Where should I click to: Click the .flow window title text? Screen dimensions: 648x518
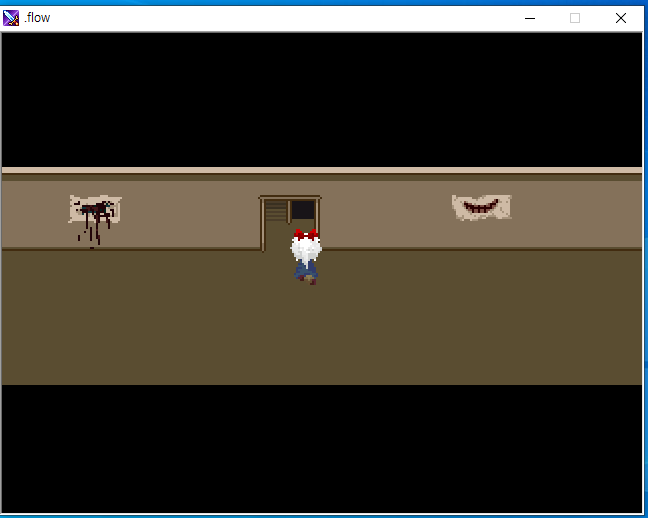(37, 18)
